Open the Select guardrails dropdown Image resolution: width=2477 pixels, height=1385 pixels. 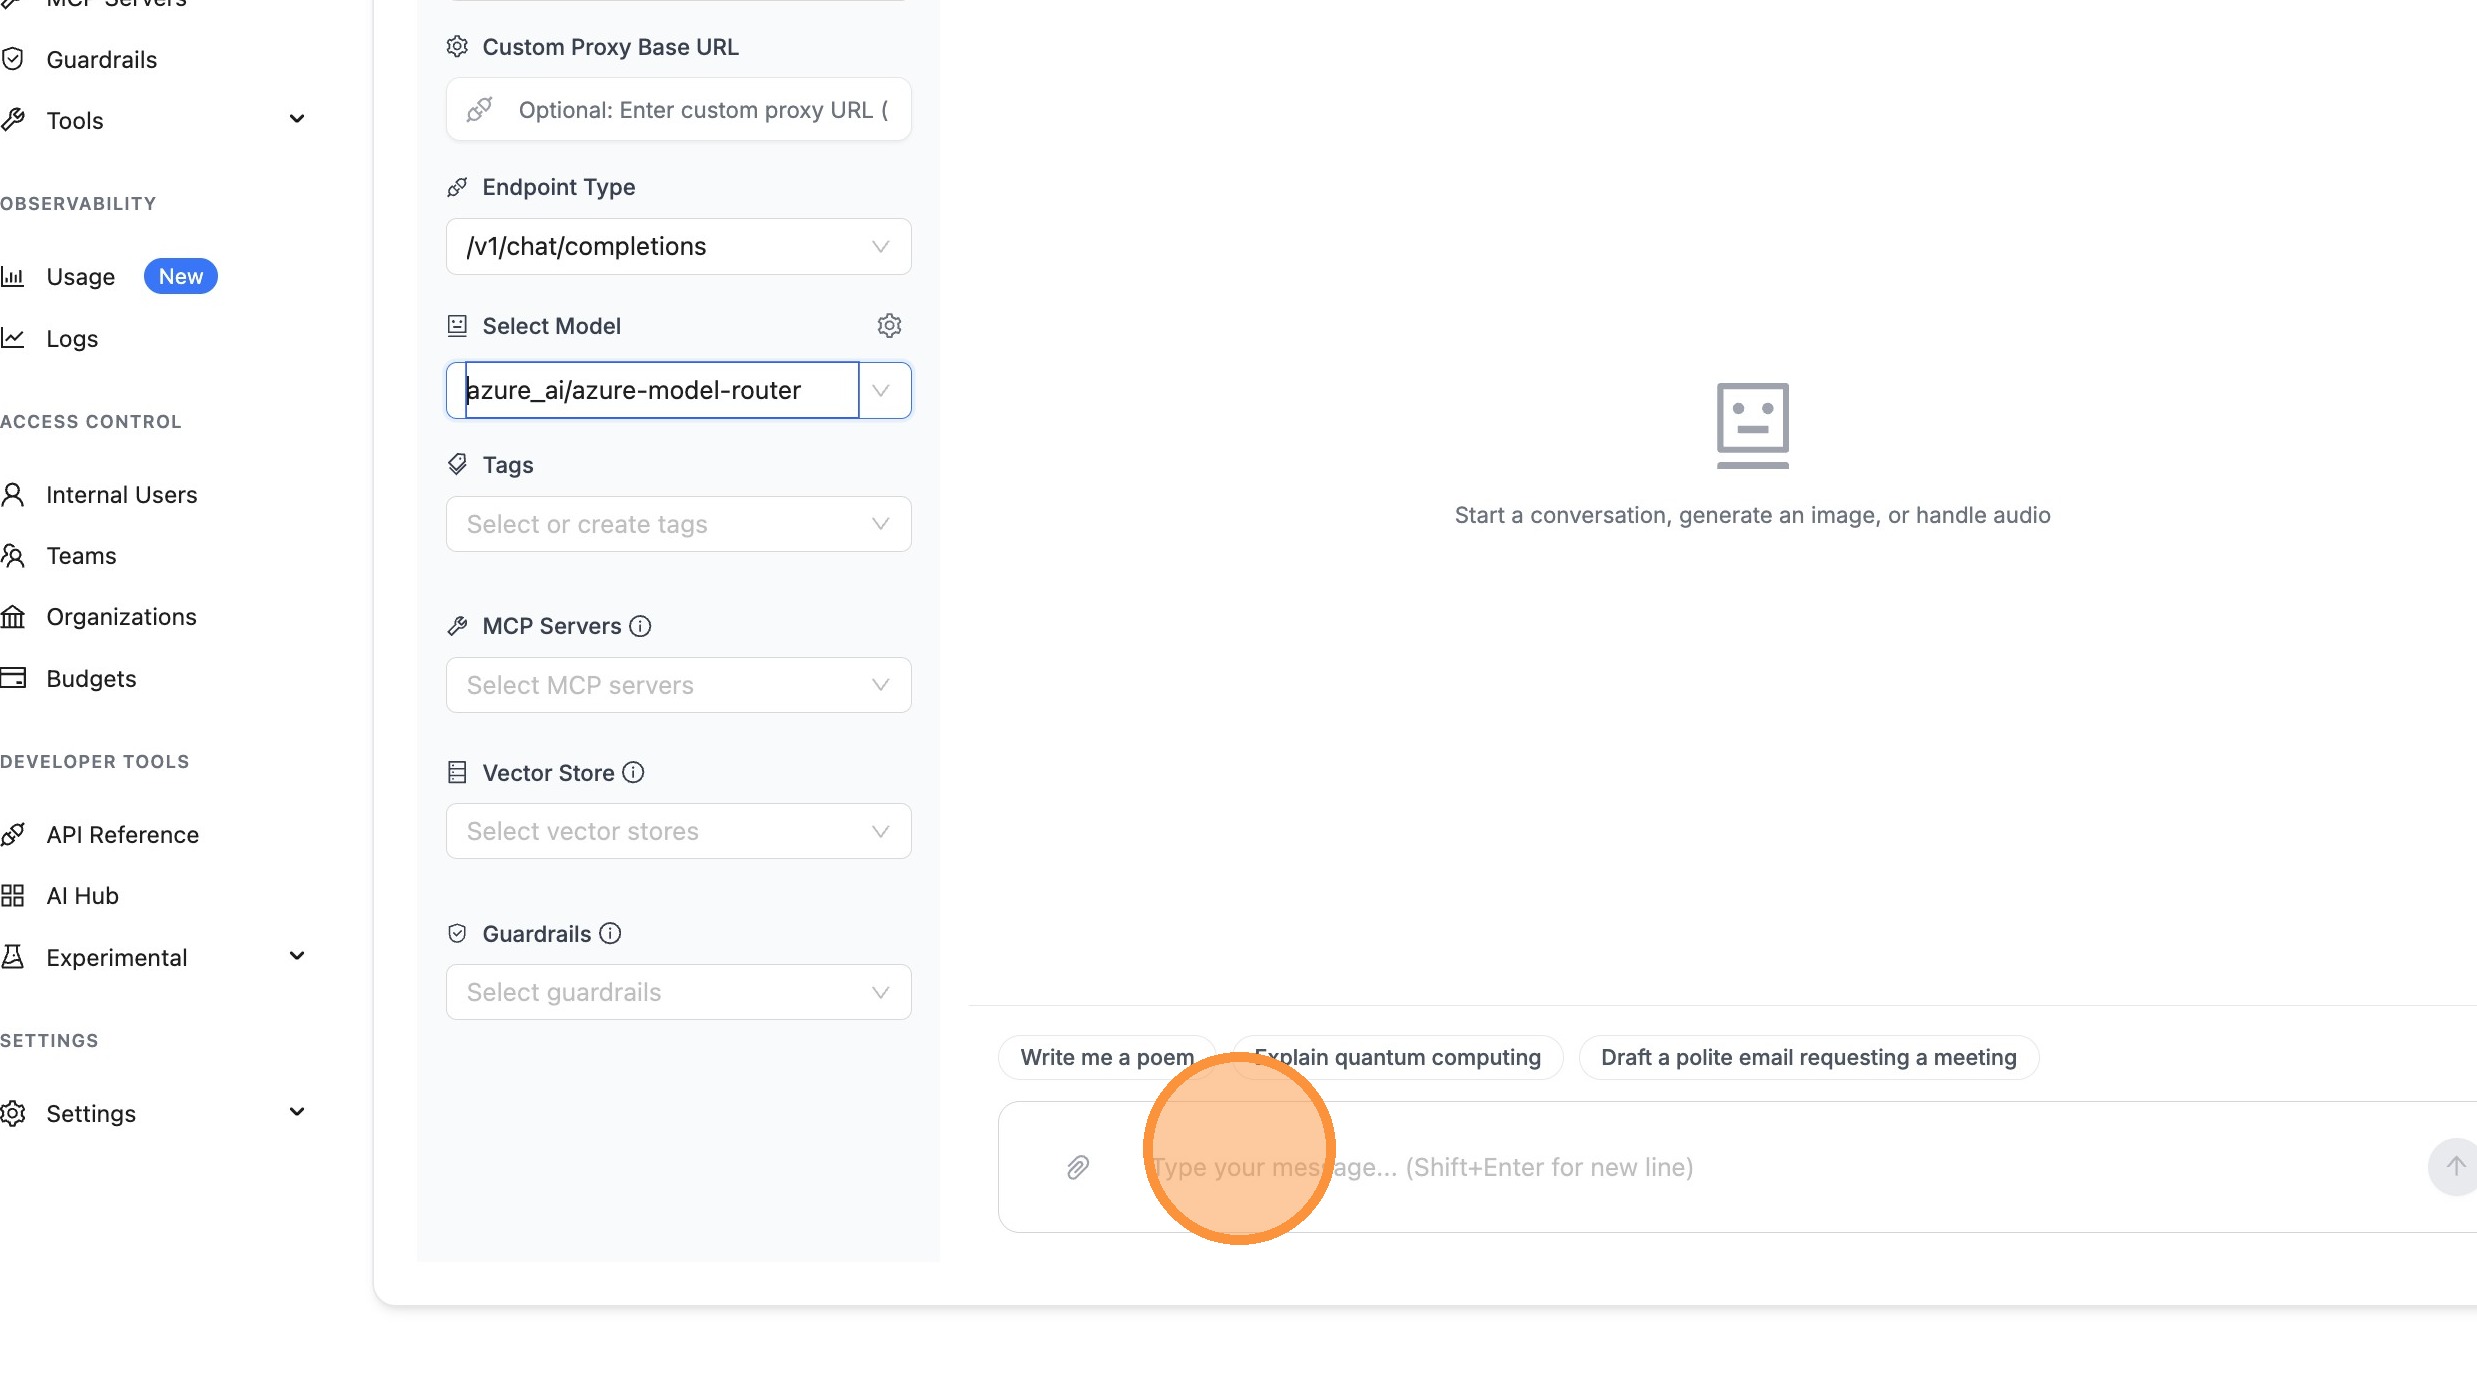tap(678, 992)
